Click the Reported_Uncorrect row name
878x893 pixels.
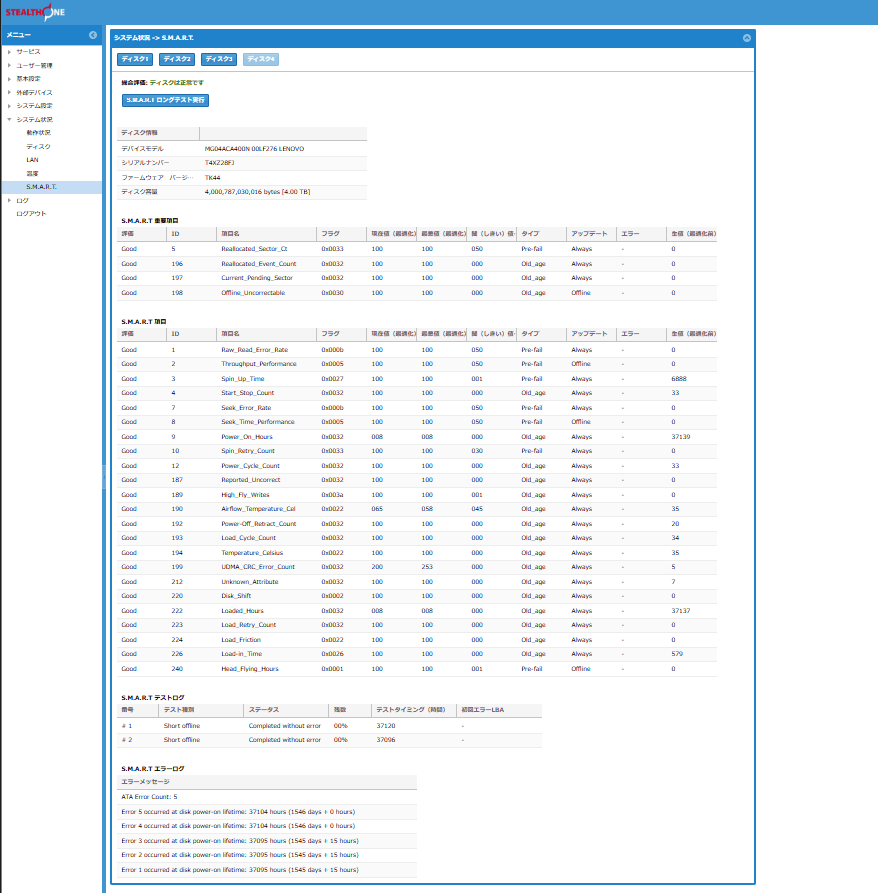pyautogui.click(x=251, y=480)
